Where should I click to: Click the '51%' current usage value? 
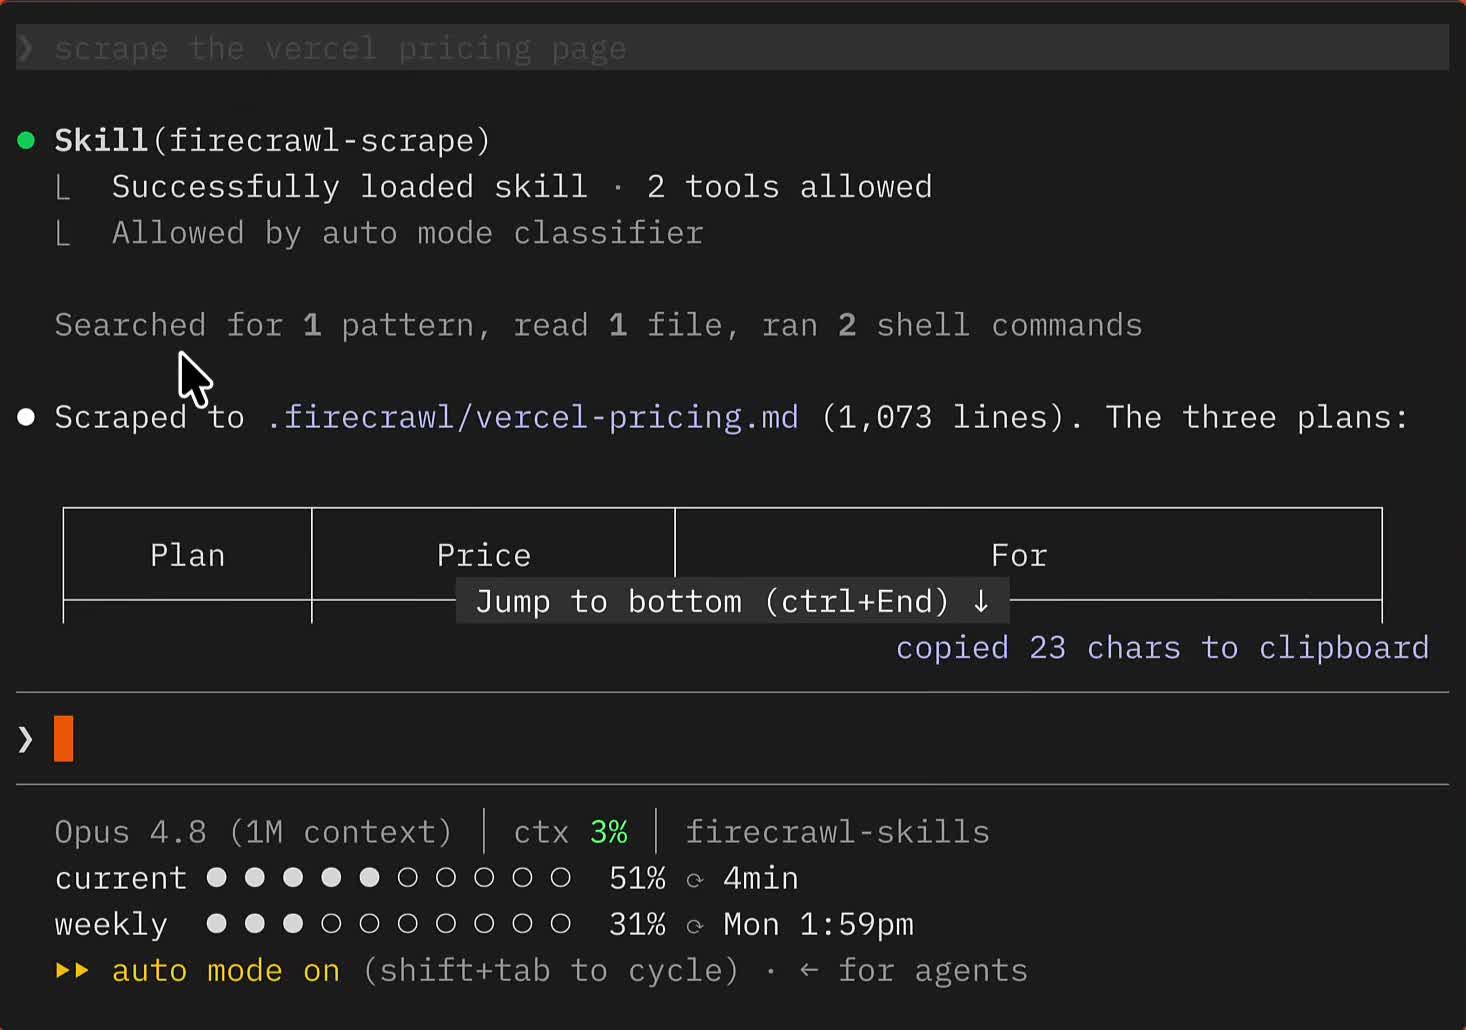(637, 878)
